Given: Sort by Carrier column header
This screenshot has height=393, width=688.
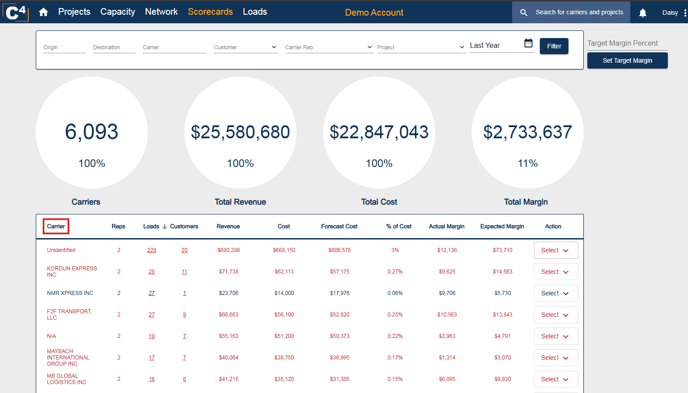Looking at the screenshot, I should coord(56,226).
